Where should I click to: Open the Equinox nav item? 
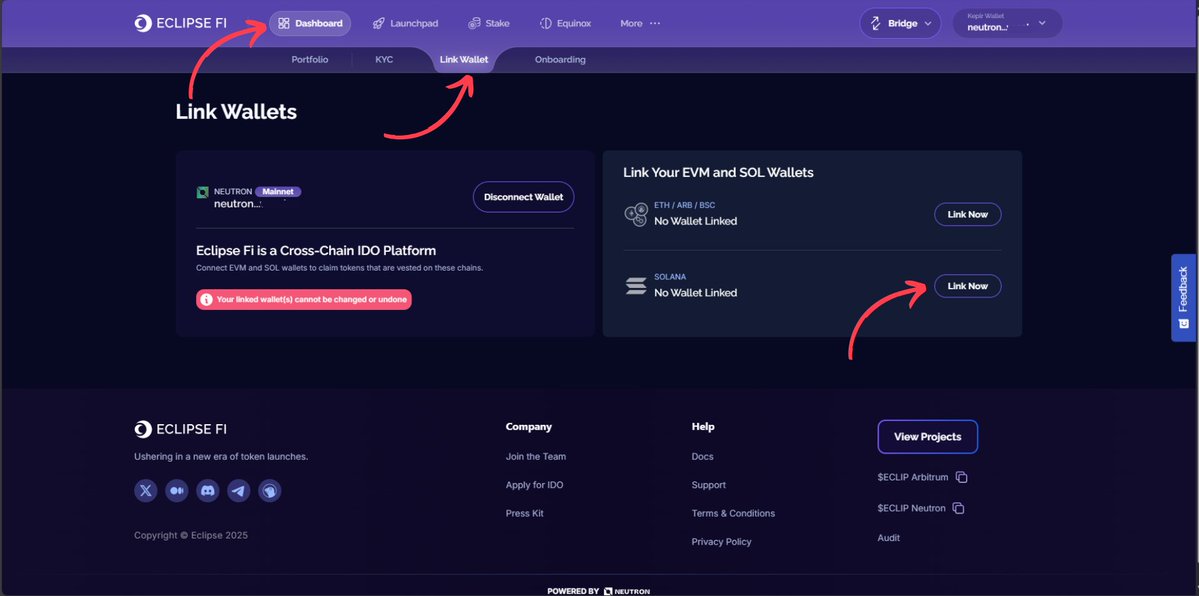tap(565, 24)
